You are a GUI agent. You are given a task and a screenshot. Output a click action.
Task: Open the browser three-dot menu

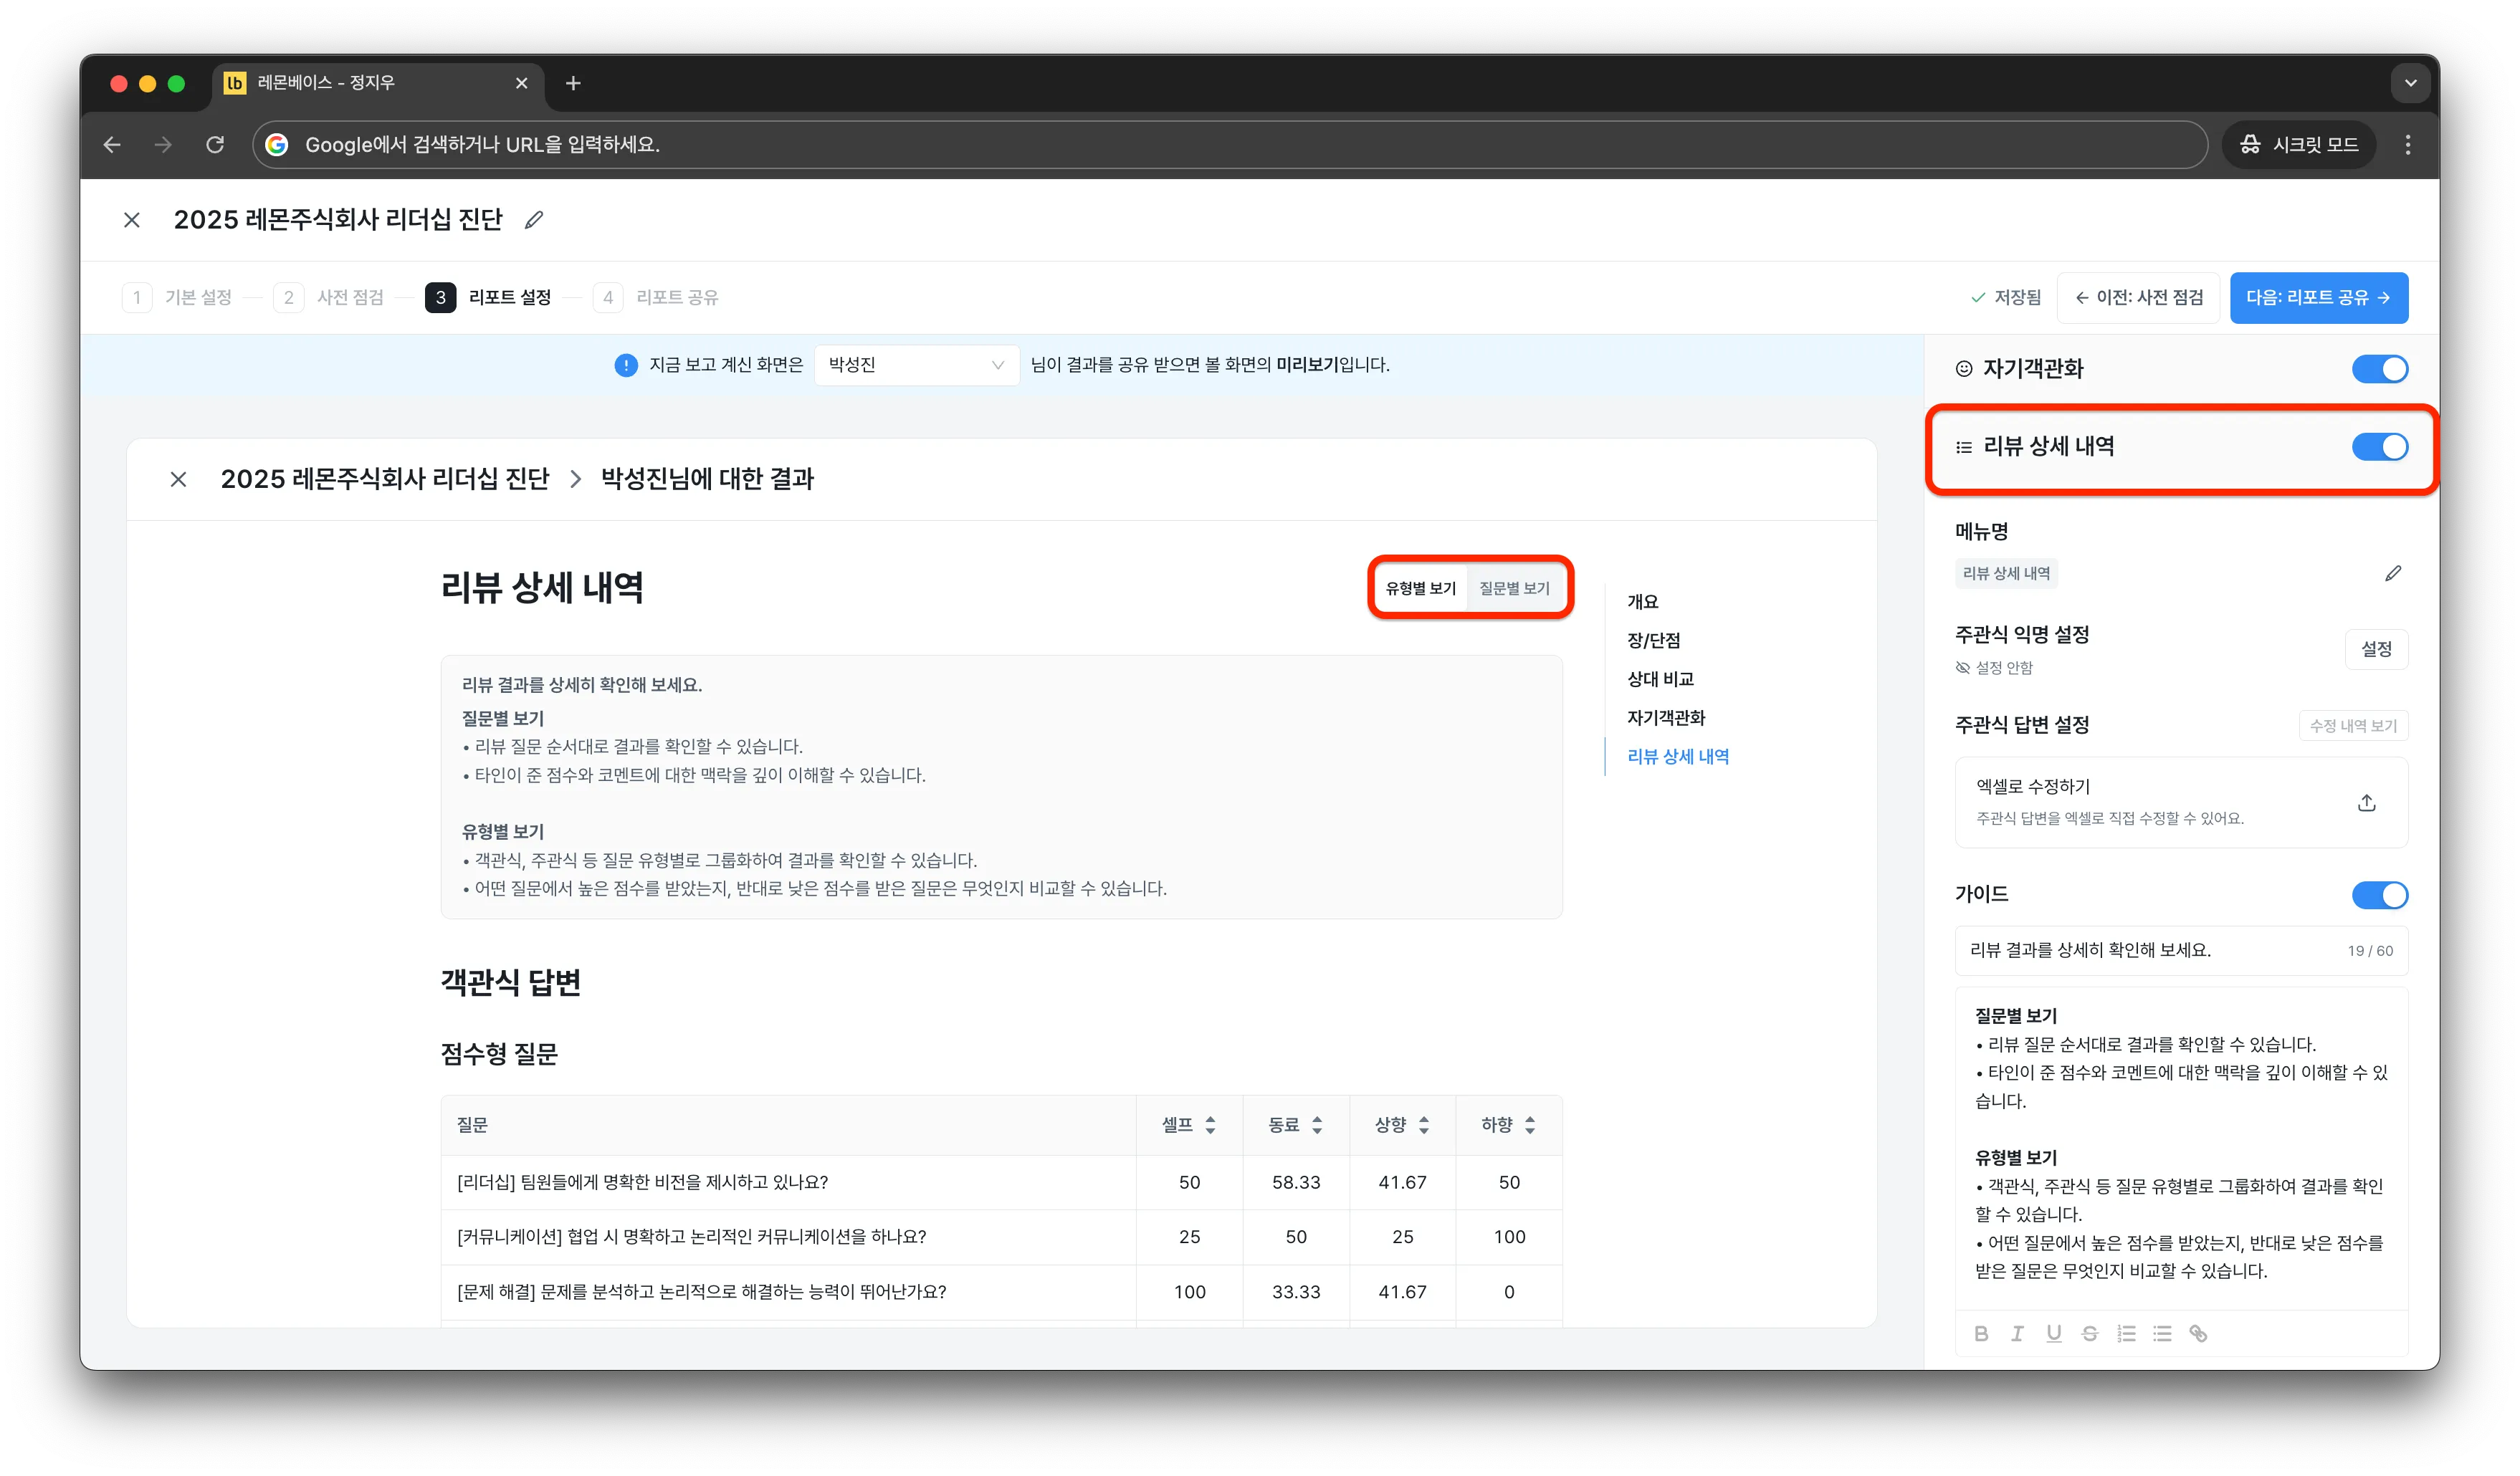[2407, 145]
